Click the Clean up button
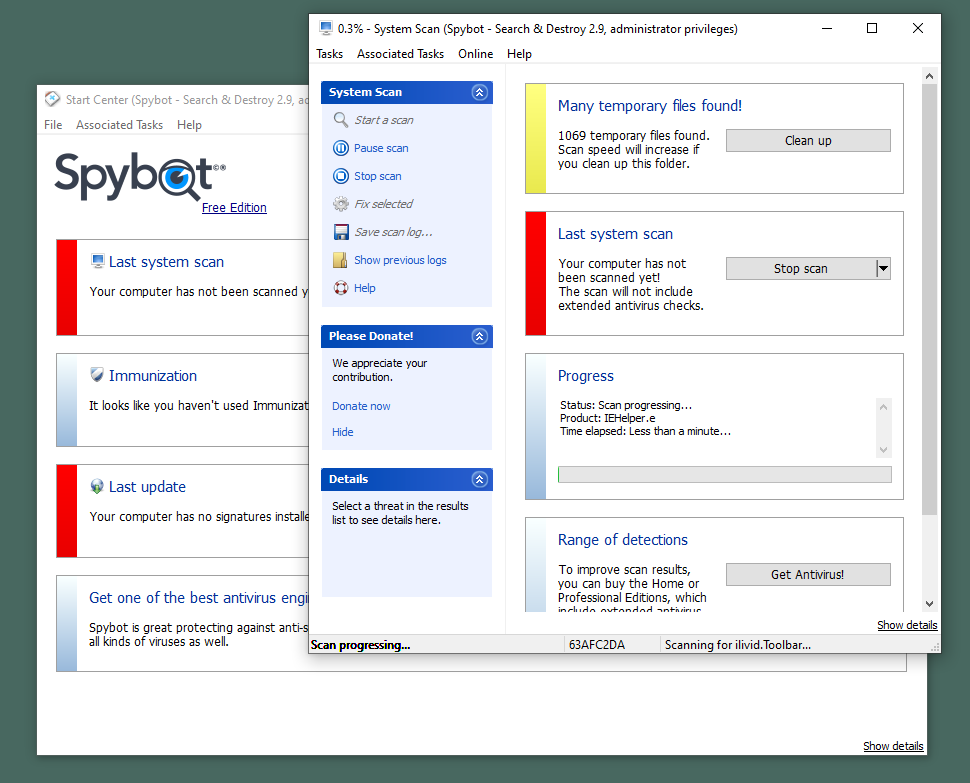 coord(808,140)
